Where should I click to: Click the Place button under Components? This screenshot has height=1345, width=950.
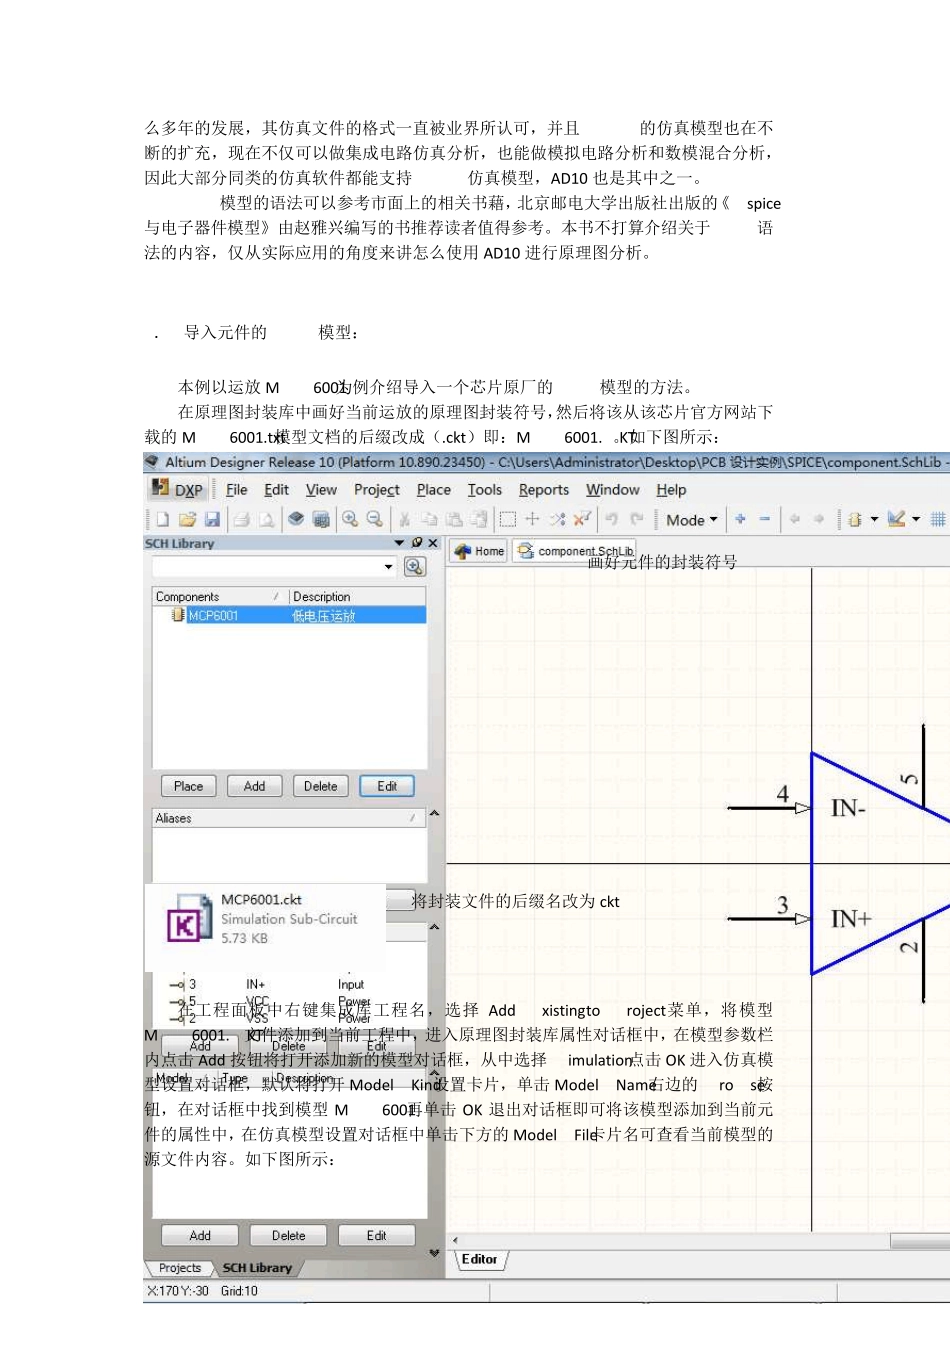tap(188, 786)
